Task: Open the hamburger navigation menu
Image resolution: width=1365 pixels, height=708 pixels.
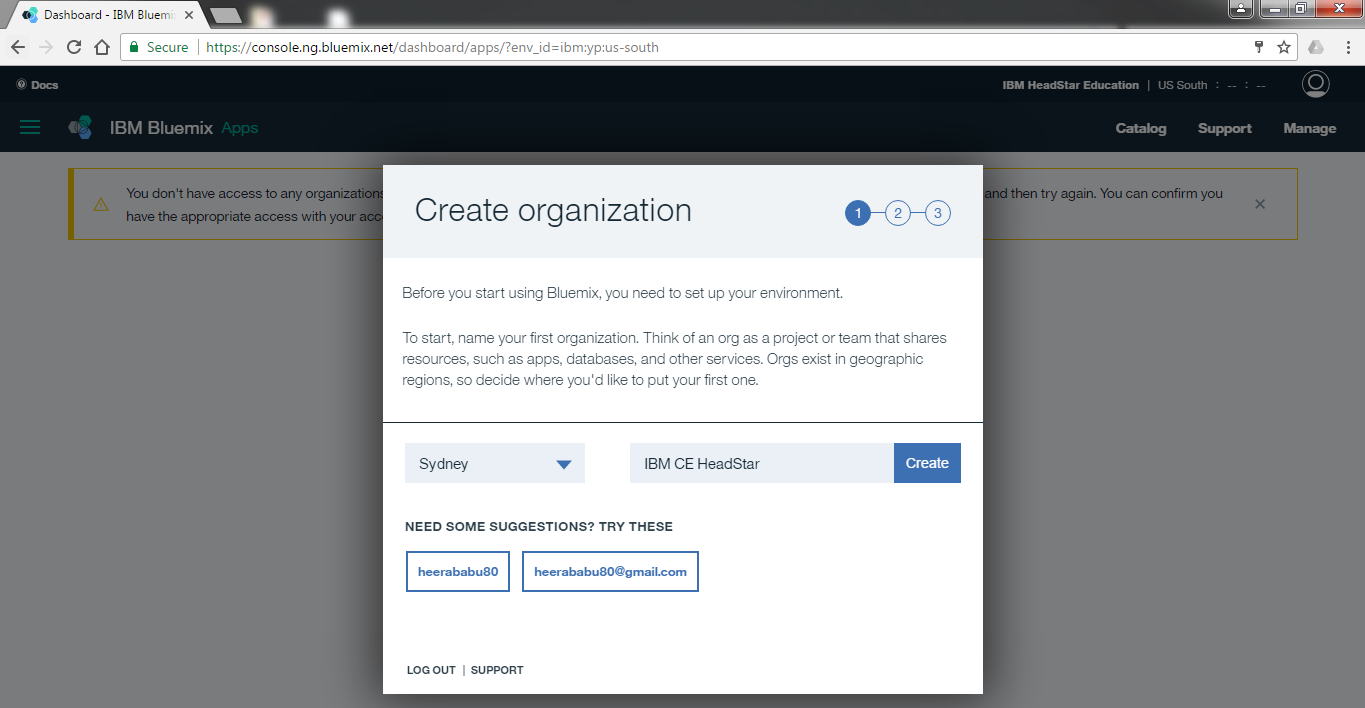Action: [x=30, y=128]
